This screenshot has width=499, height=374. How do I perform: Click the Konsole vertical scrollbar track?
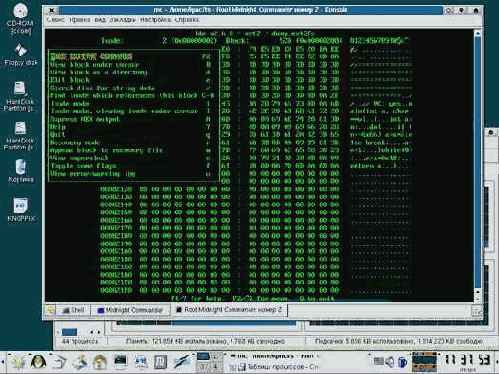click(477, 163)
